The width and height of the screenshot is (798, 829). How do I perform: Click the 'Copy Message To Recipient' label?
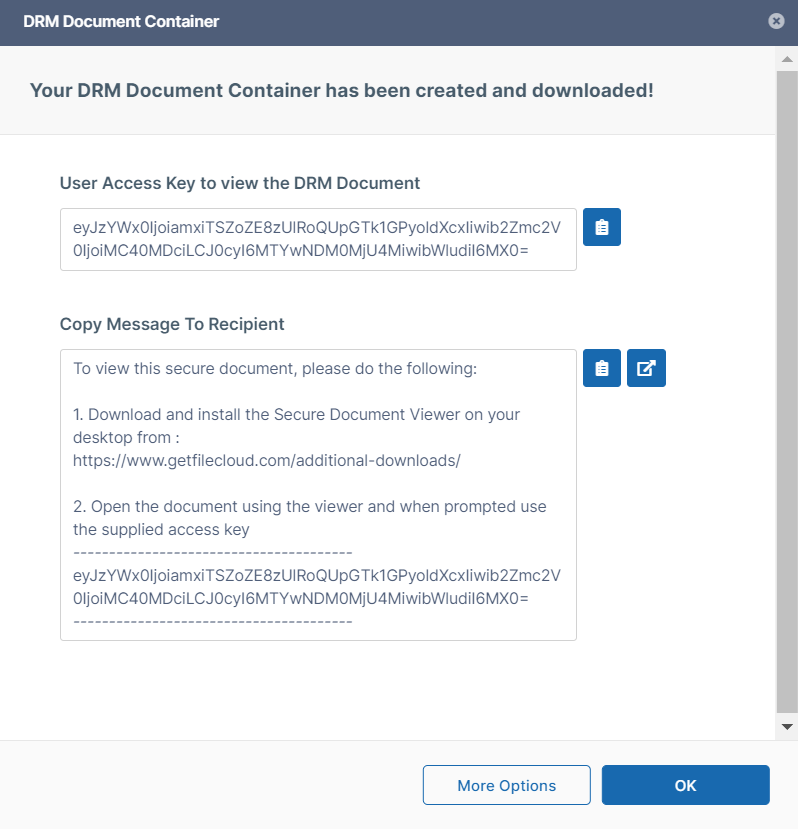click(172, 324)
